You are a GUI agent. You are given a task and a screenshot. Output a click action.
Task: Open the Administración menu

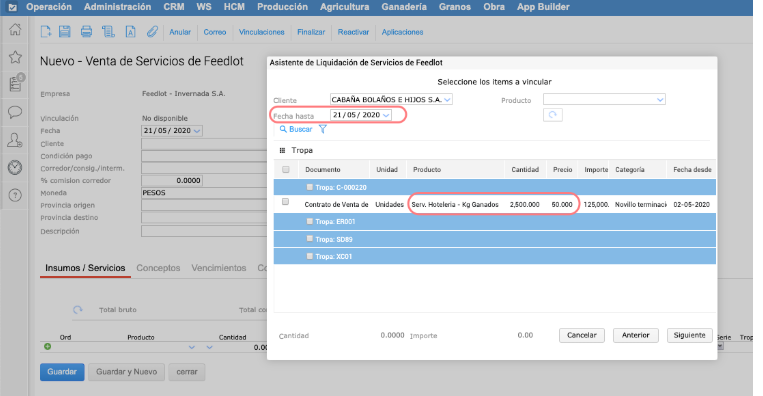point(117,7)
